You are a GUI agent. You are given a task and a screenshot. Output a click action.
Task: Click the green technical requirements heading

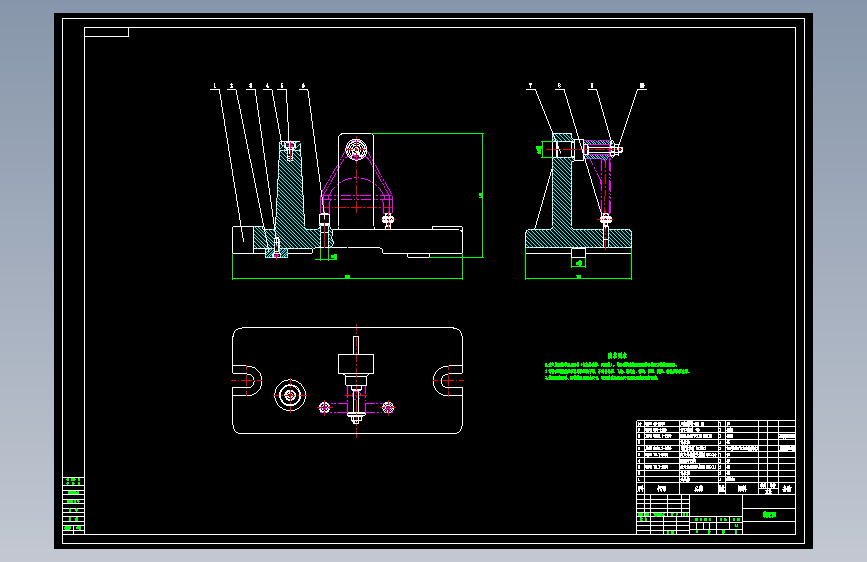click(617, 356)
